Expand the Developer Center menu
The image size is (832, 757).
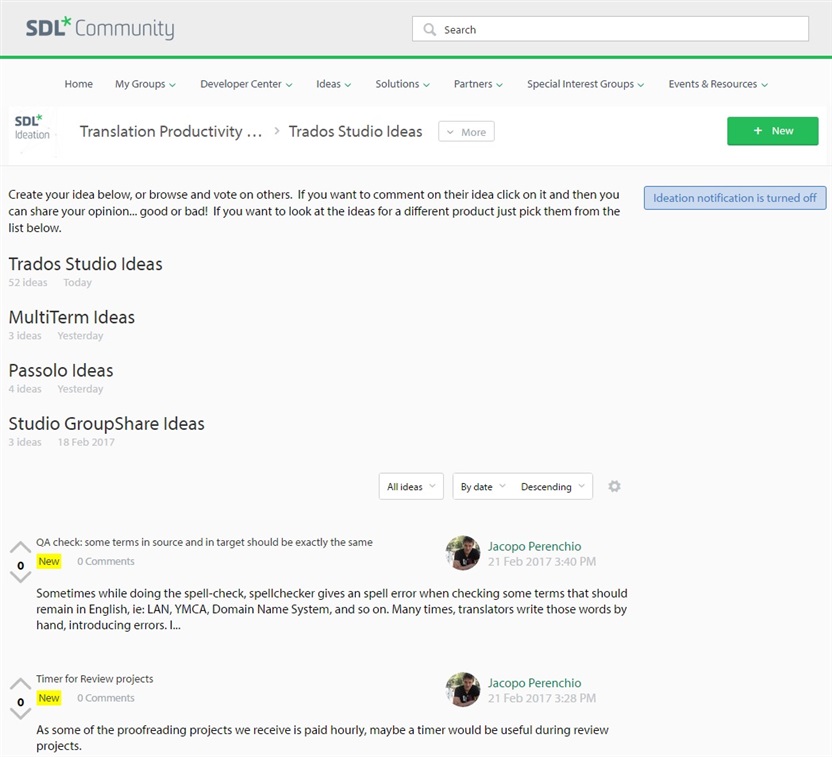[x=246, y=84]
